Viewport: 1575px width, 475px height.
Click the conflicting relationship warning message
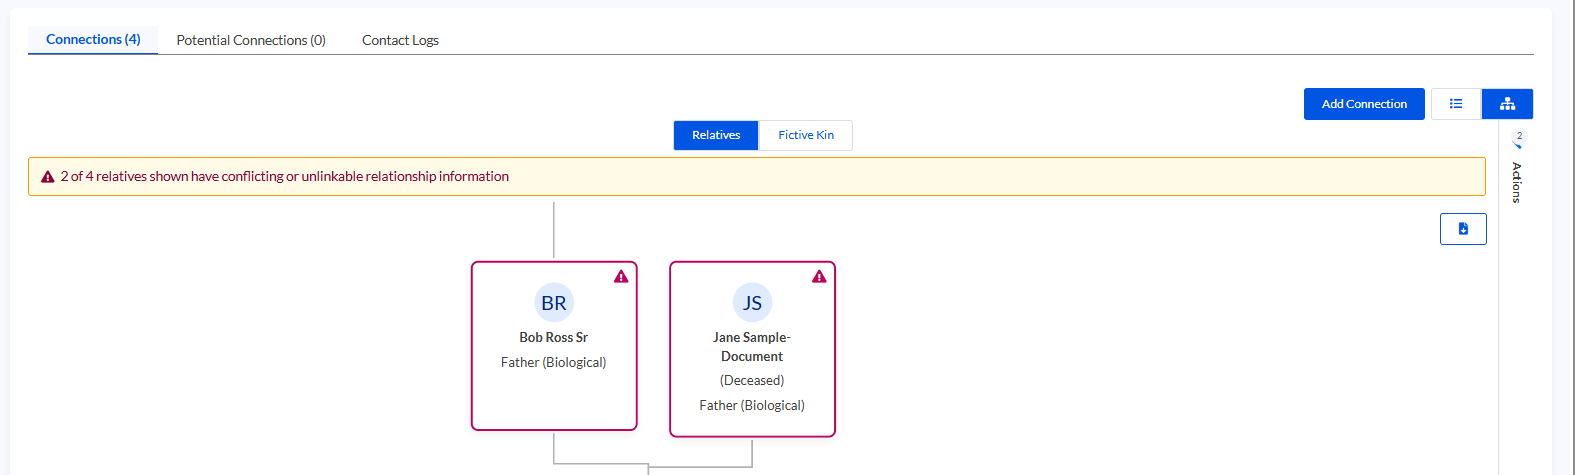285,176
